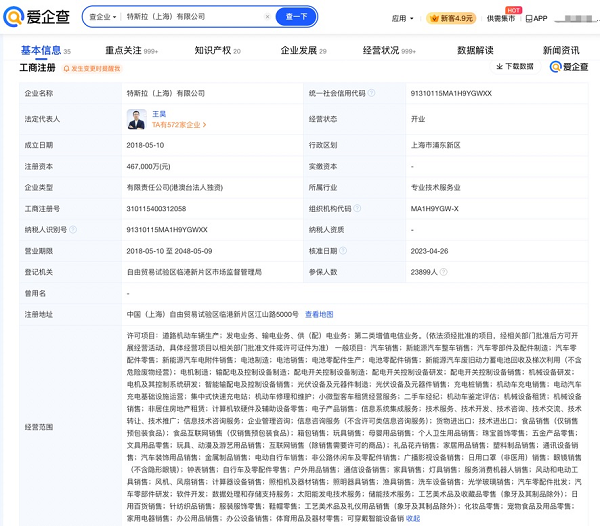Clear the search box with the X icon
Image resolution: width=600 pixels, height=526 pixels.
[x=267, y=16]
